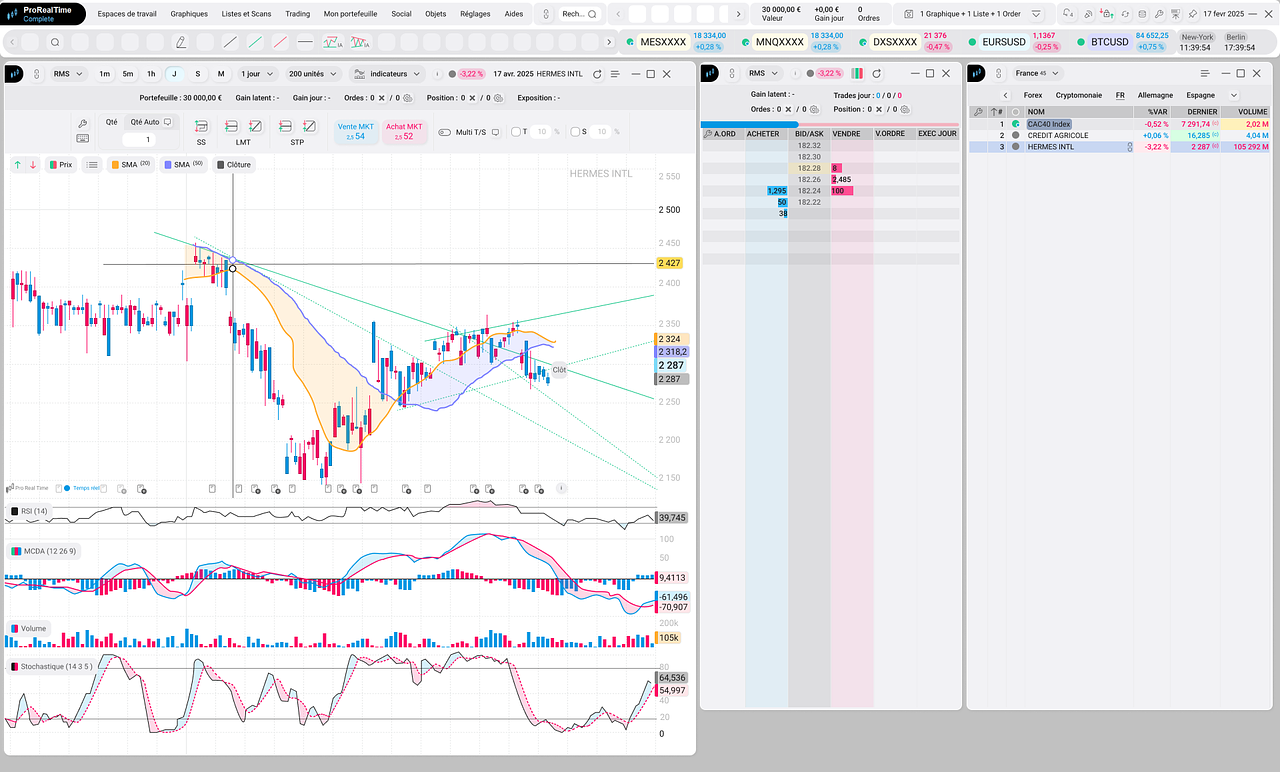Enable the T percentage checkbox
This screenshot has width=1280, height=772.
click(516, 132)
